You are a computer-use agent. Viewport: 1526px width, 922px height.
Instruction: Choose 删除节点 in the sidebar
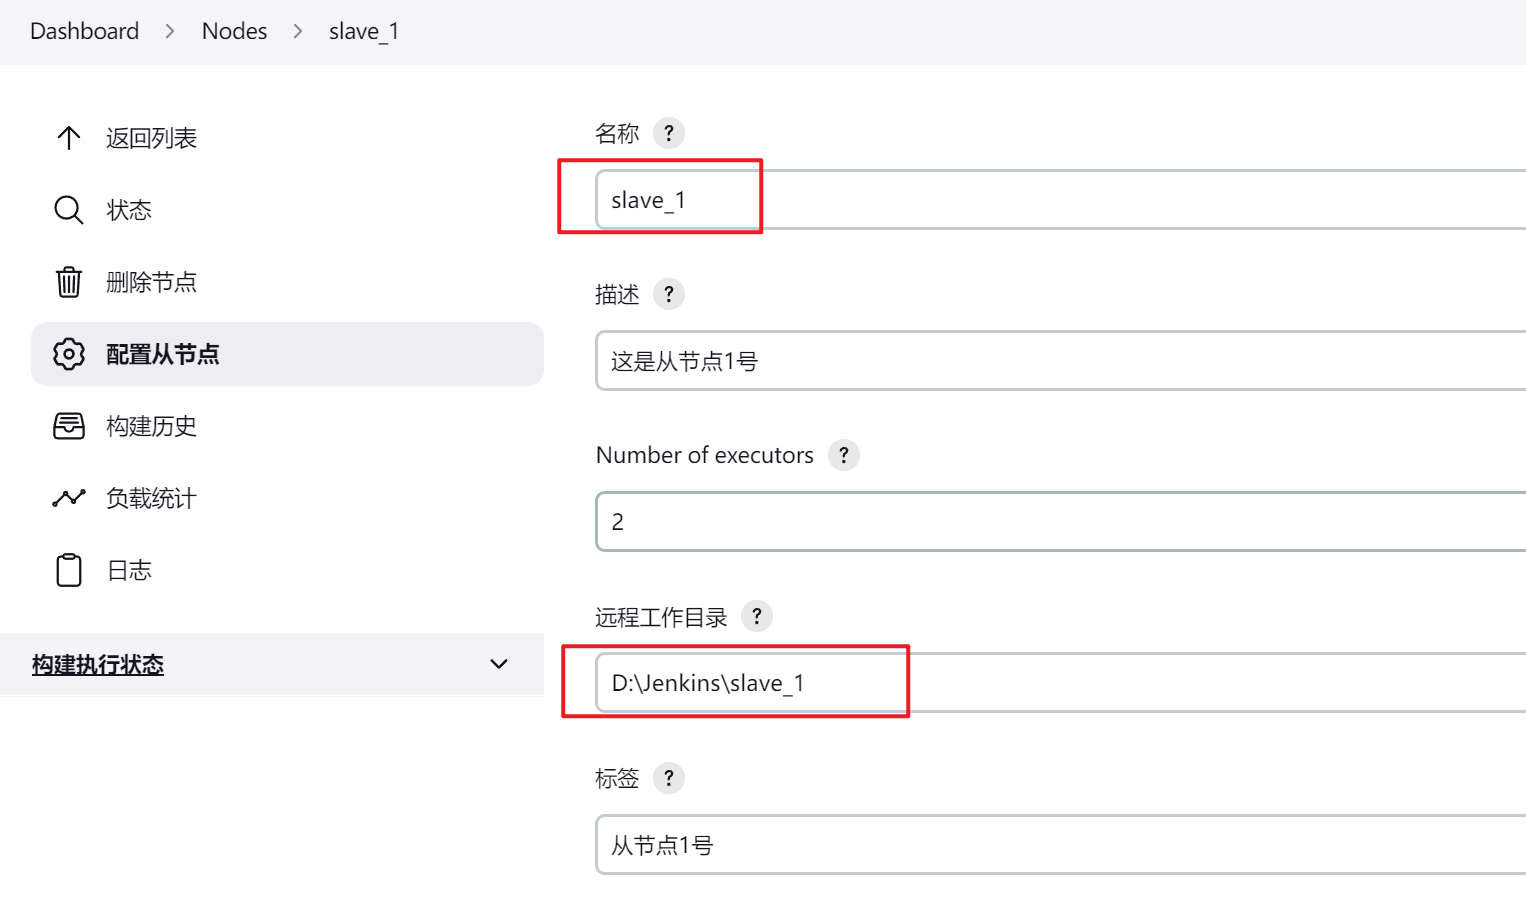(x=287, y=282)
